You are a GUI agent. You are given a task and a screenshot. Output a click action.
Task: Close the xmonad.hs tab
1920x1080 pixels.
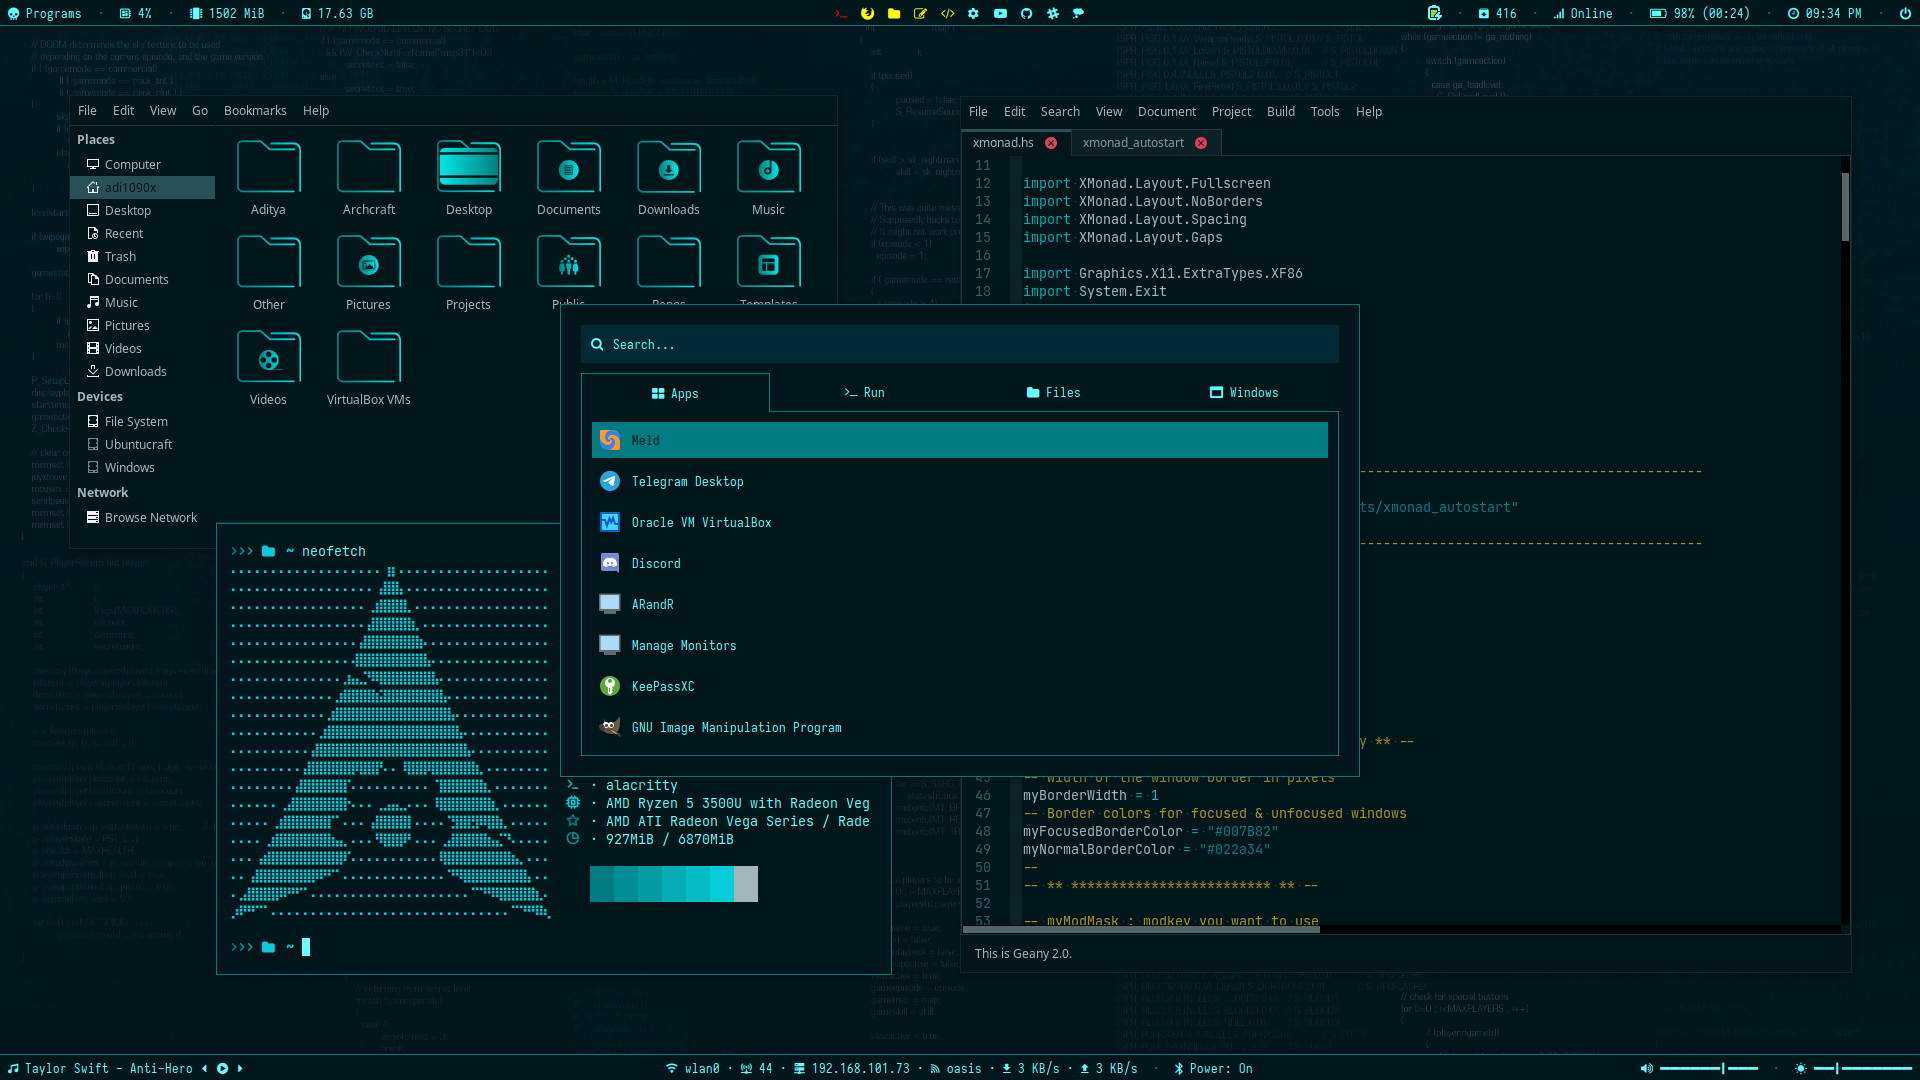pyautogui.click(x=1051, y=143)
